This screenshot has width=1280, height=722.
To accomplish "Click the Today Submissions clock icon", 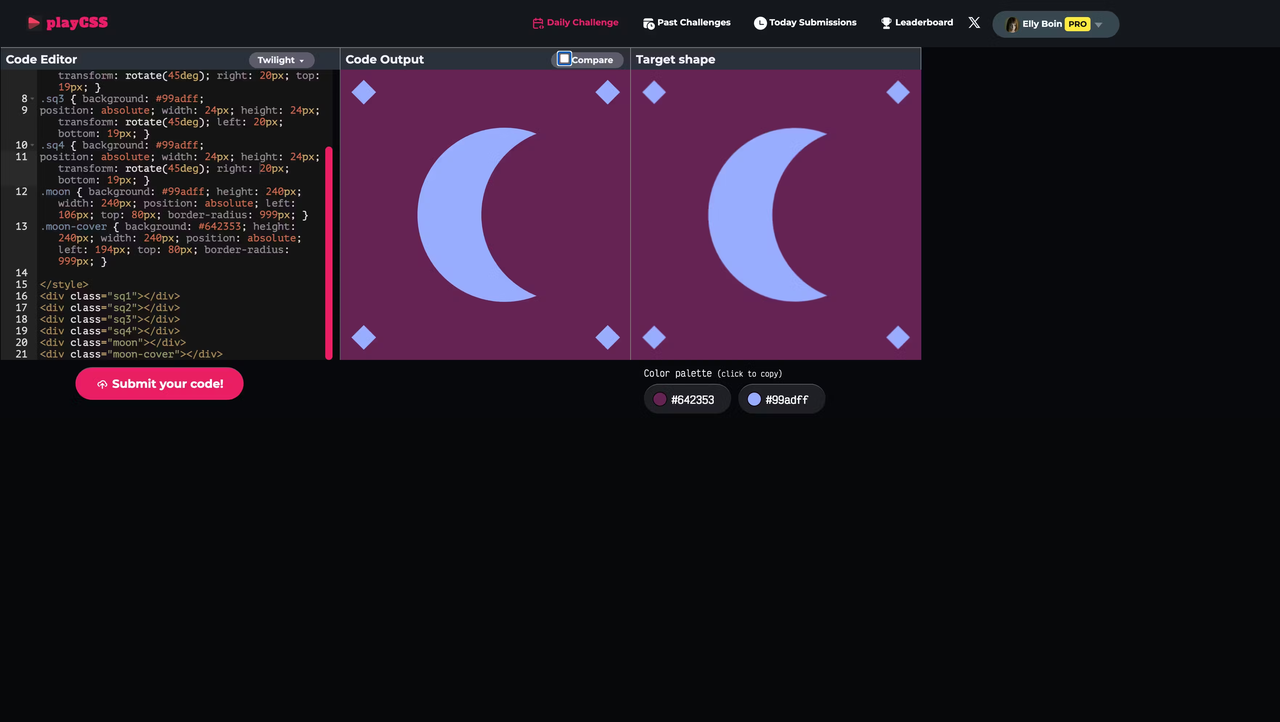I will (x=760, y=22).
